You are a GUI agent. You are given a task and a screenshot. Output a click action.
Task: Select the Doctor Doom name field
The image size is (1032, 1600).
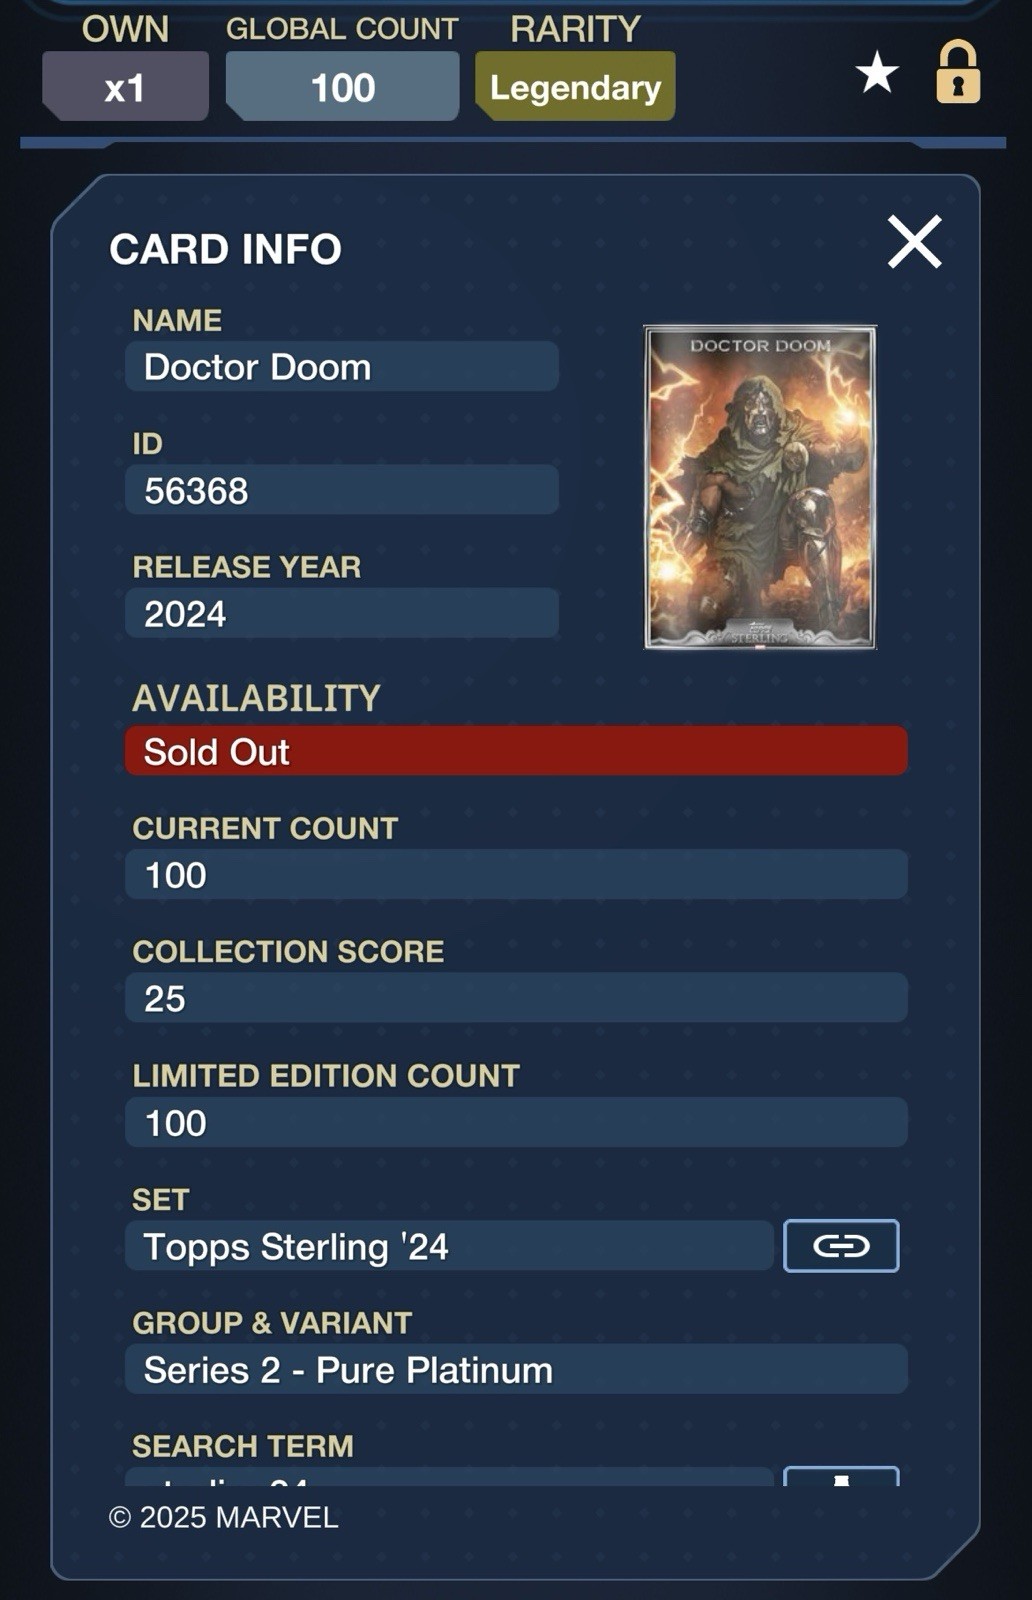[342, 367]
